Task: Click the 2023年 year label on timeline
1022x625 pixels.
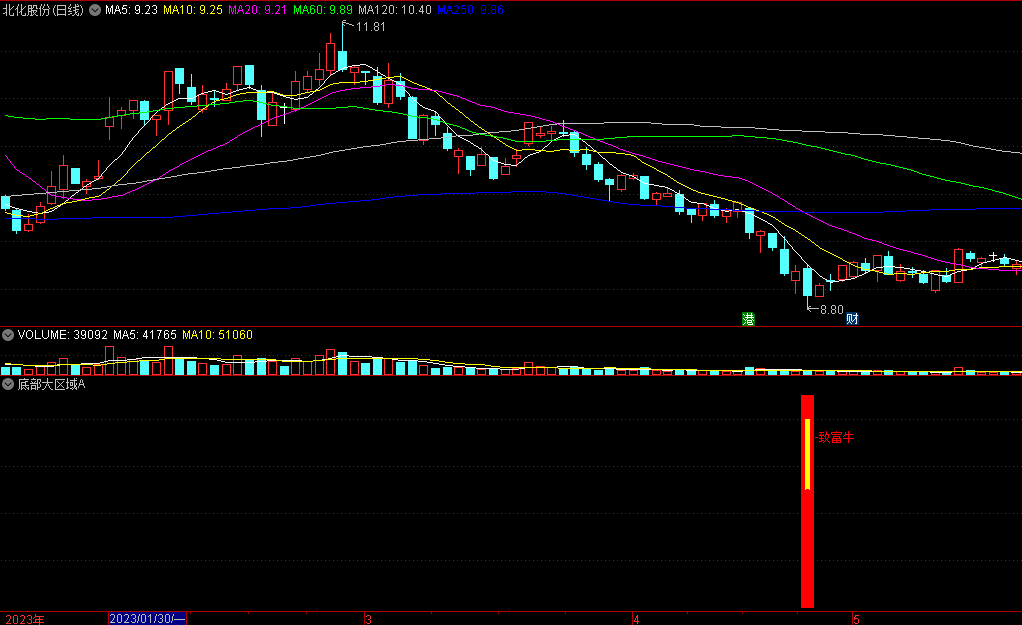Action: click(25, 618)
